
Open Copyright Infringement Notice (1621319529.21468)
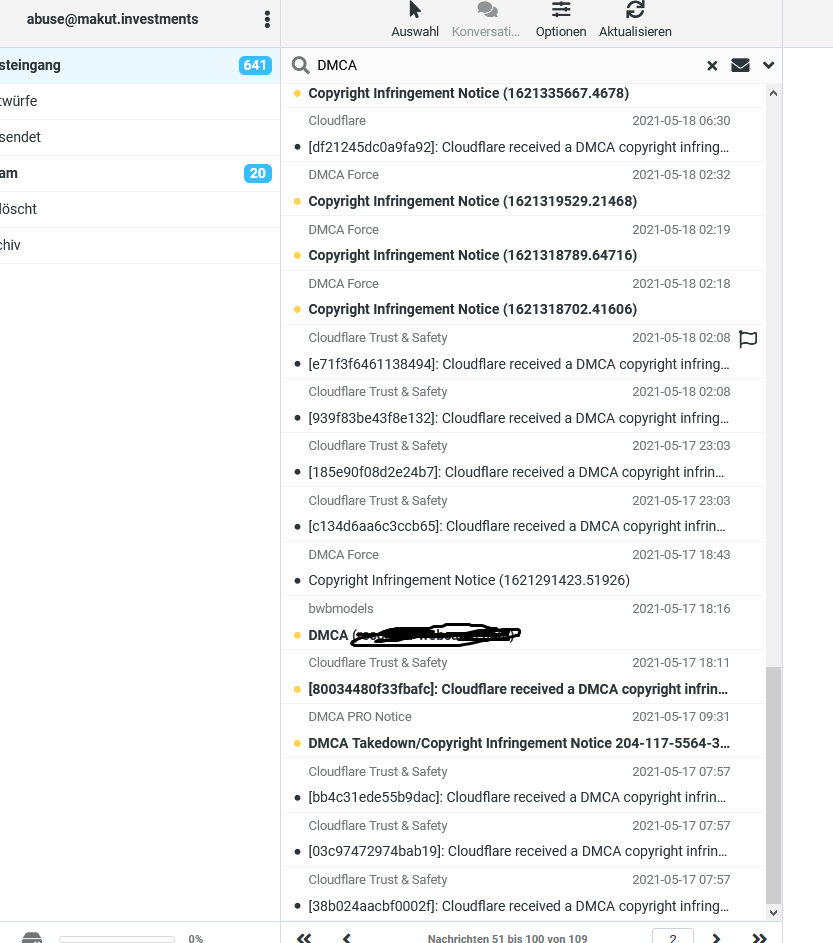tap(523, 189)
